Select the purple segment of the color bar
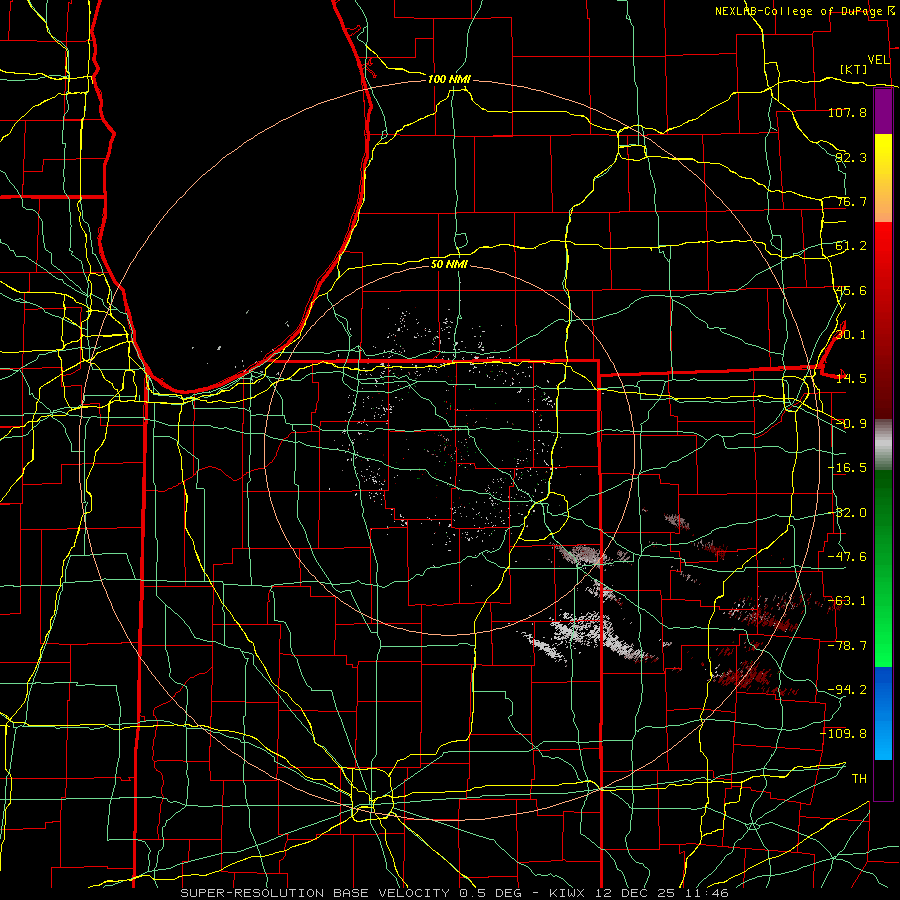The height and width of the screenshot is (900, 900). pyautogui.click(x=883, y=112)
